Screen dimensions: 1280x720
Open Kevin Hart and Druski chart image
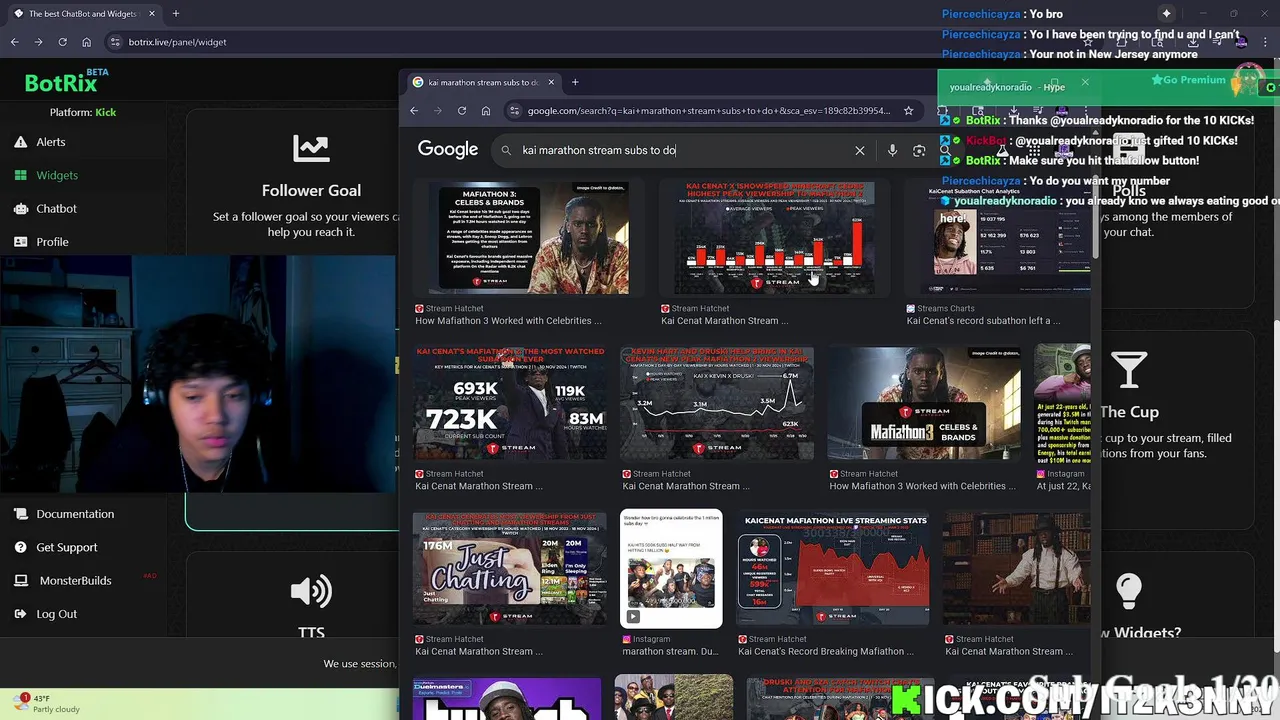(x=717, y=403)
